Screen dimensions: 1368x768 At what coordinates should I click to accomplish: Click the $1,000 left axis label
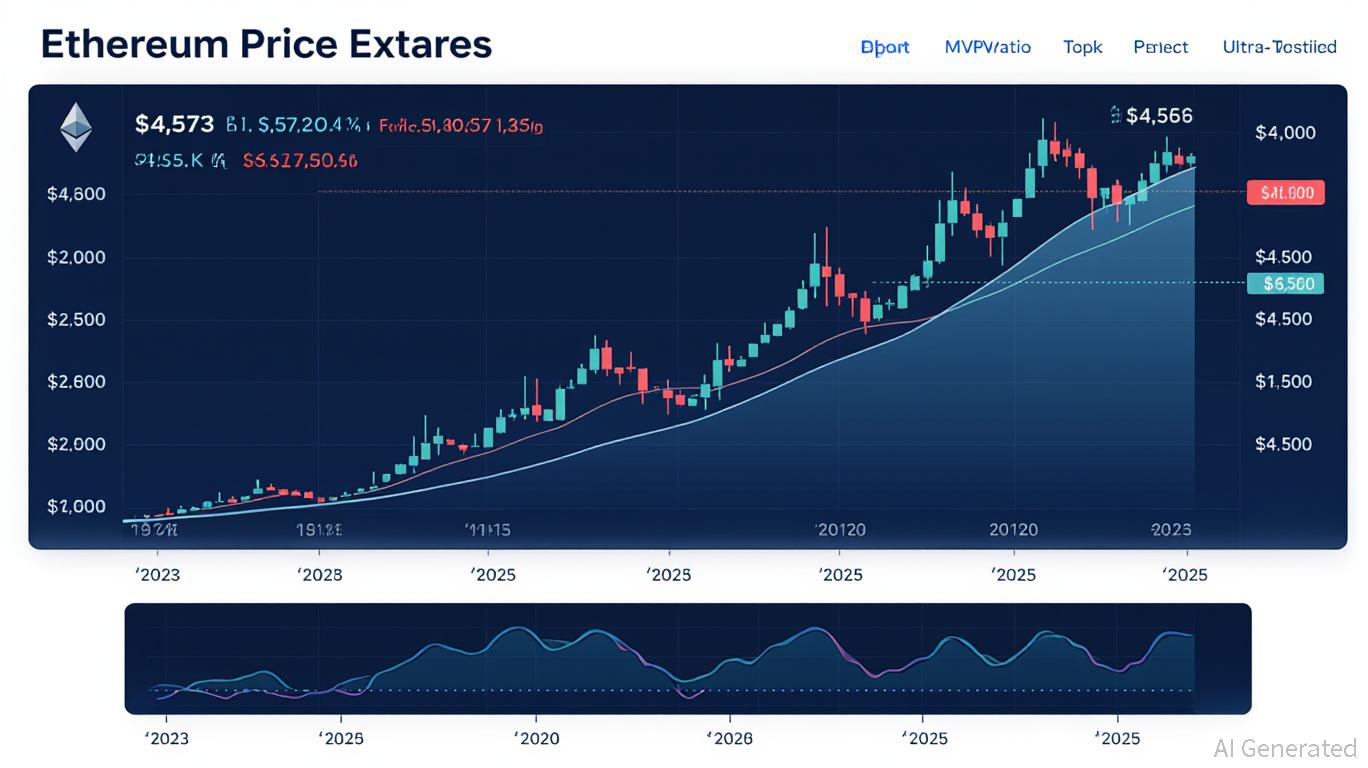point(76,507)
